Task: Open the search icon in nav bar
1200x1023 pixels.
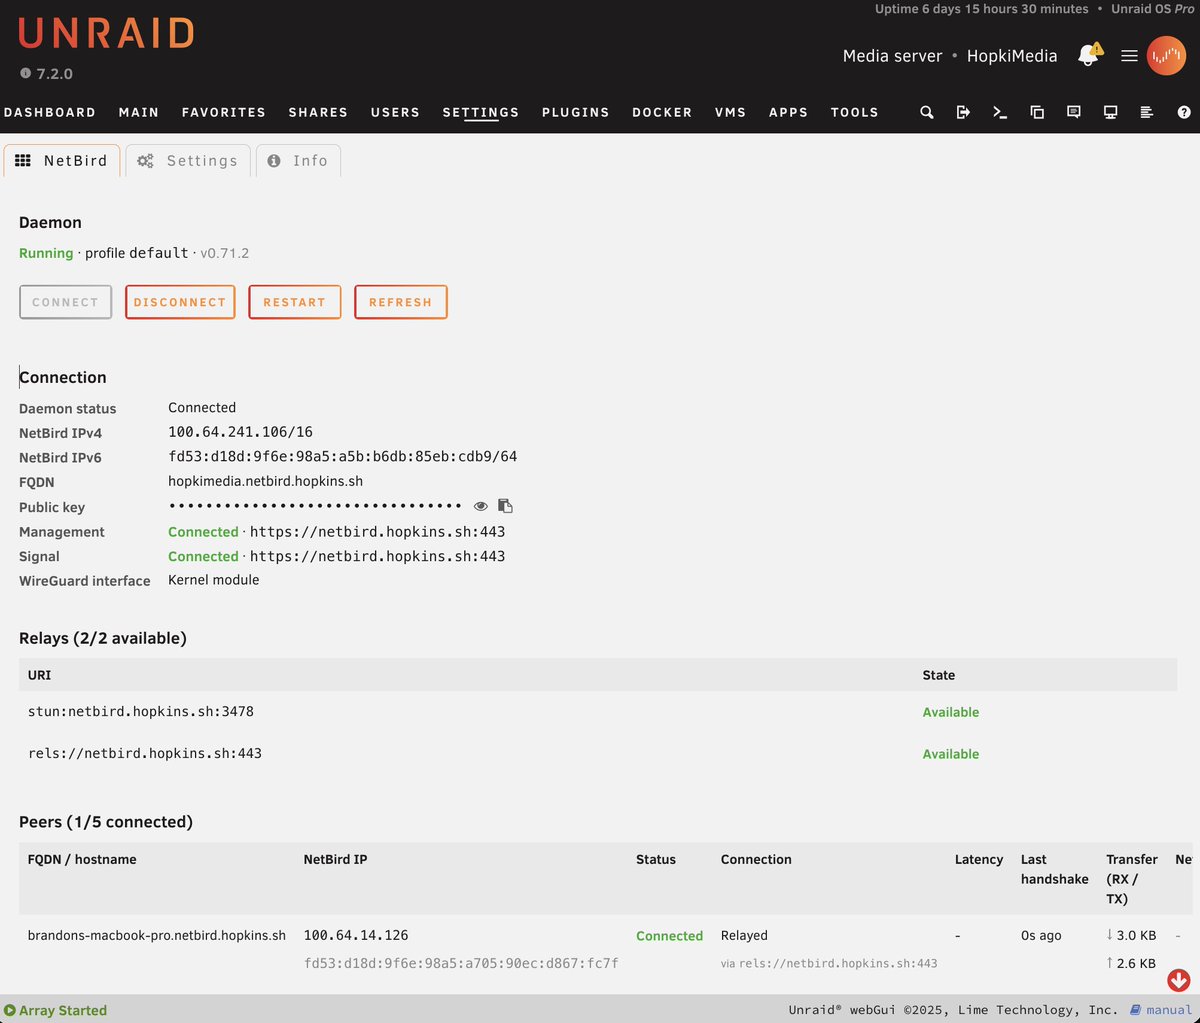Action: pos(927,112)
